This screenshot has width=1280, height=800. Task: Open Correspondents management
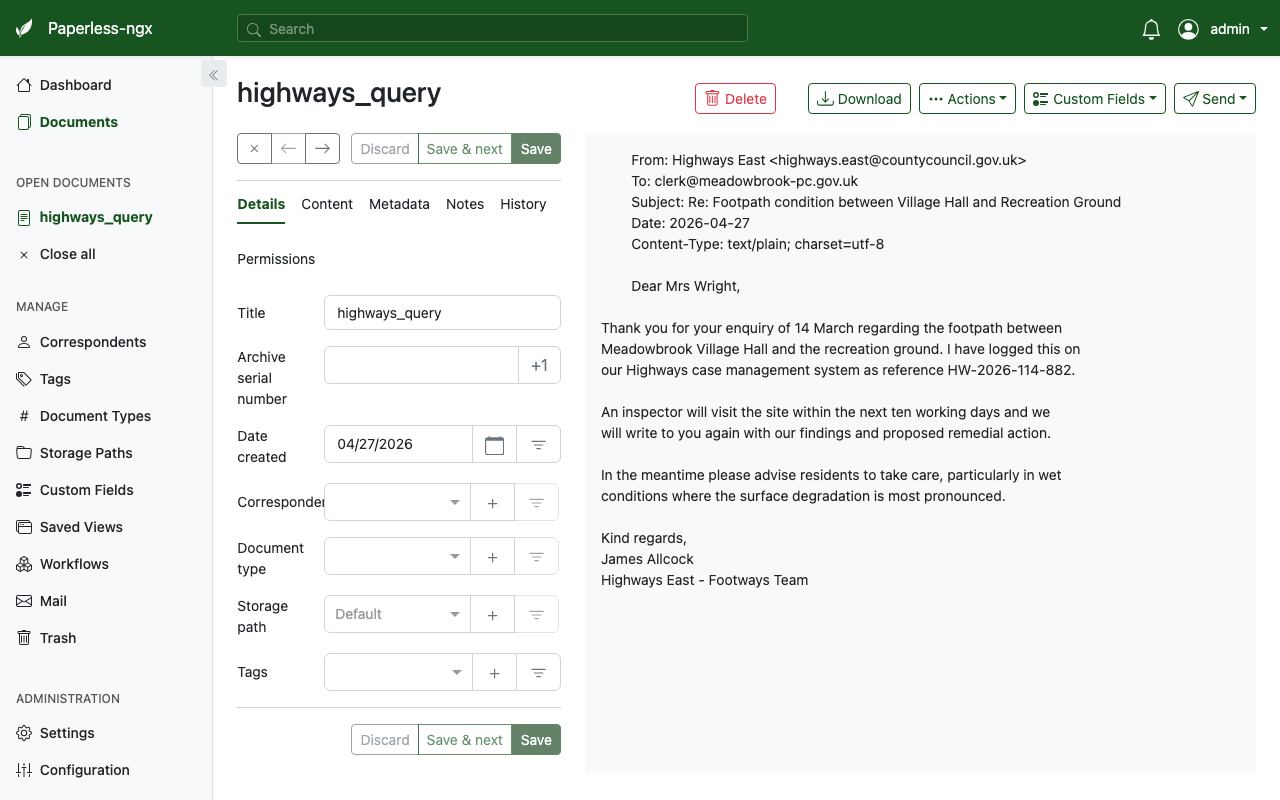pos(93,342)
